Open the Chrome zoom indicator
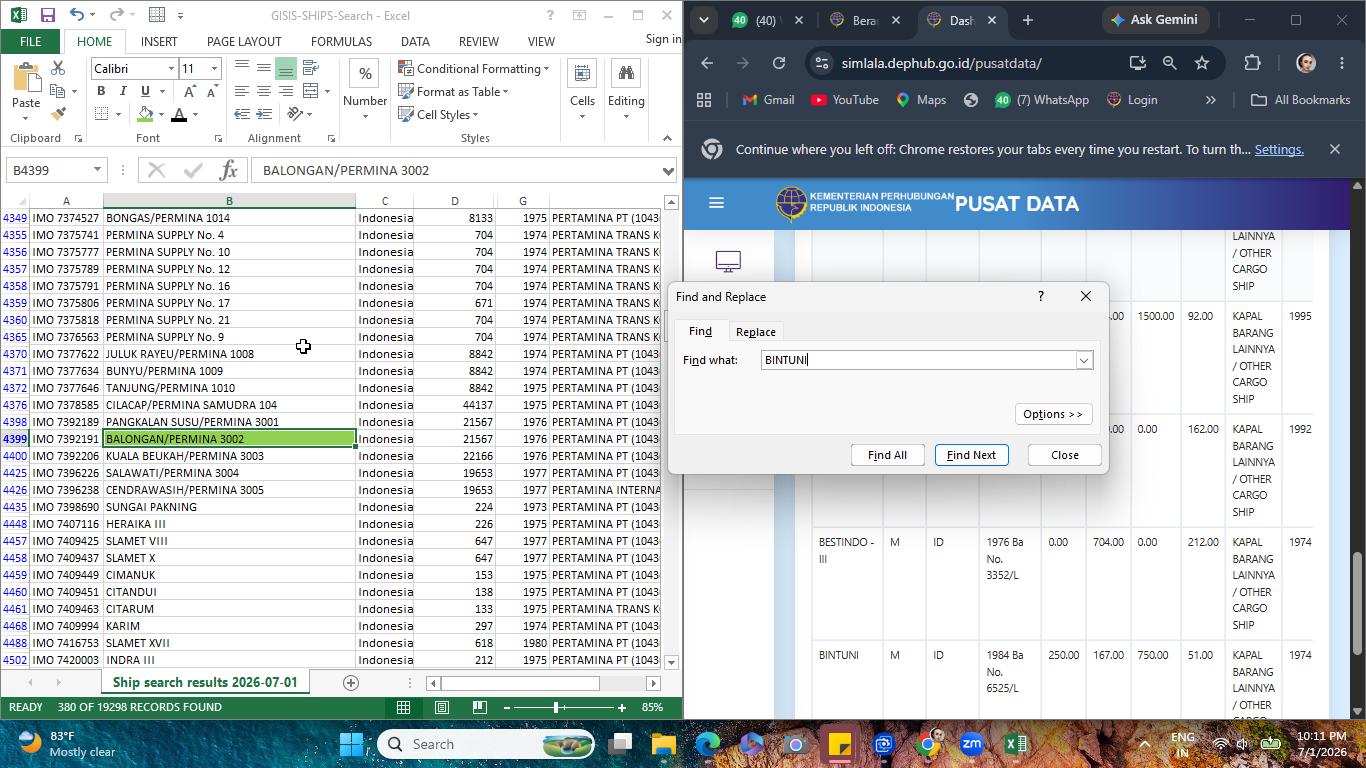The height and width of the screenshot is (768, 1366). tap(1169, 63)
